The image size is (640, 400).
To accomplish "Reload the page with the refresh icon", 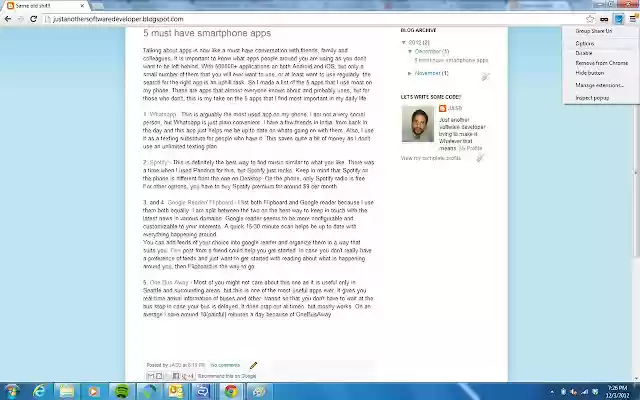I will pos(33,19).
